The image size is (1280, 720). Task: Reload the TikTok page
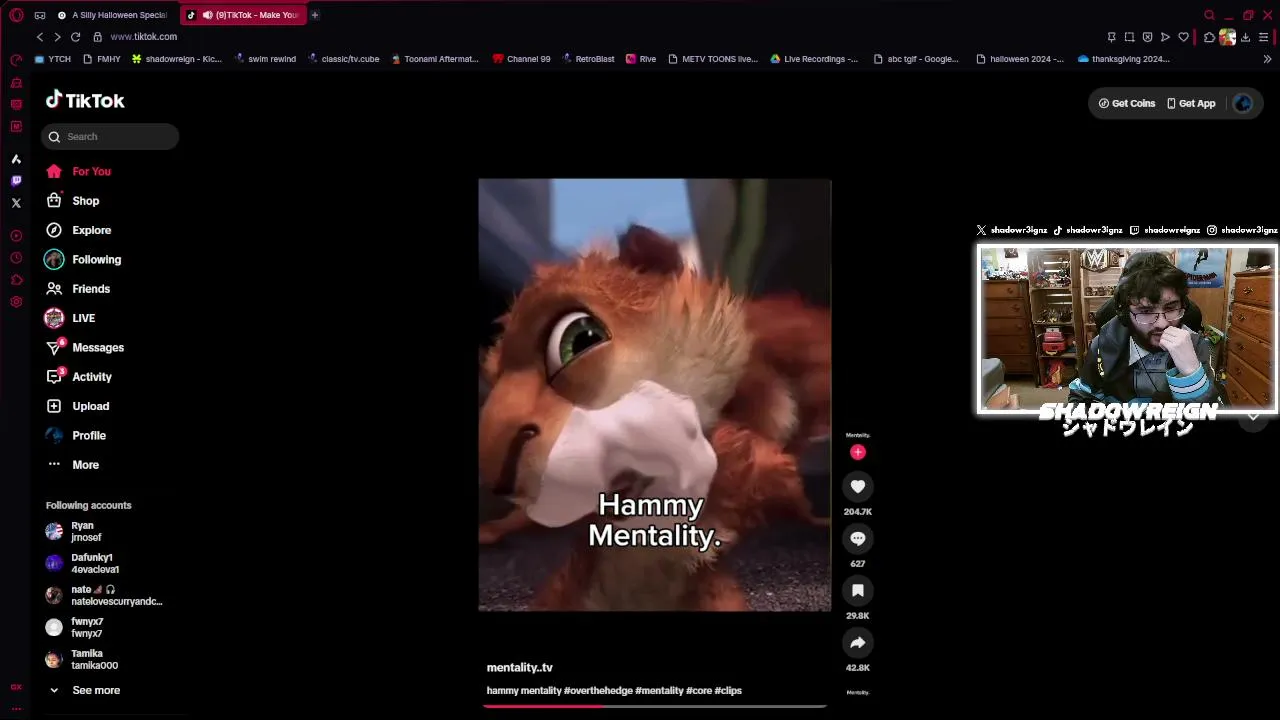click(x=75, y=37)
